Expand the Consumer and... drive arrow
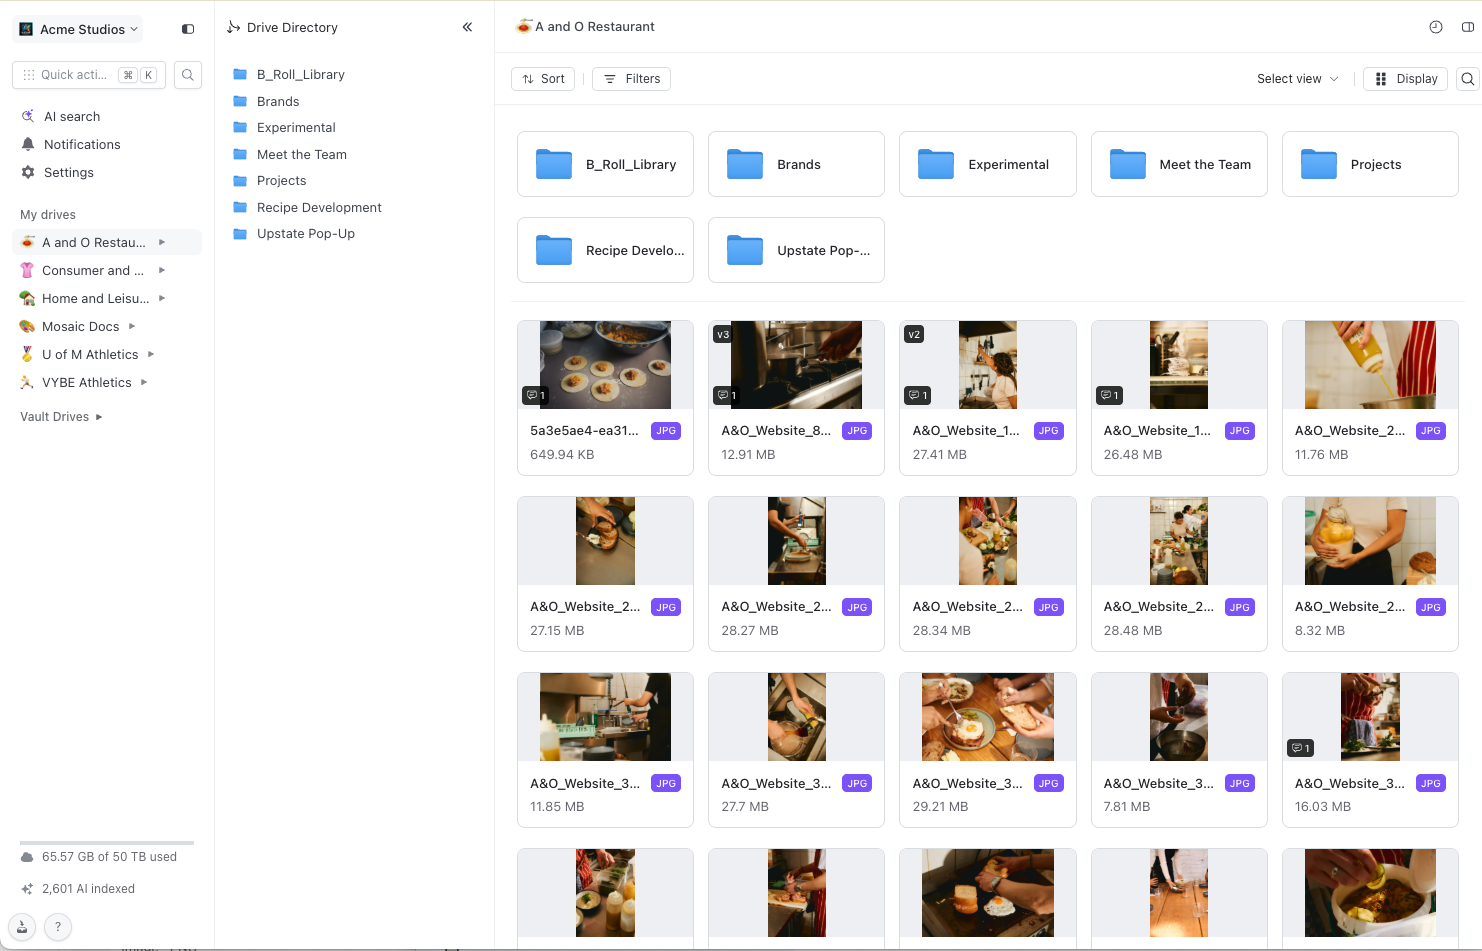 pyautogui.click(x=162, y=271)
